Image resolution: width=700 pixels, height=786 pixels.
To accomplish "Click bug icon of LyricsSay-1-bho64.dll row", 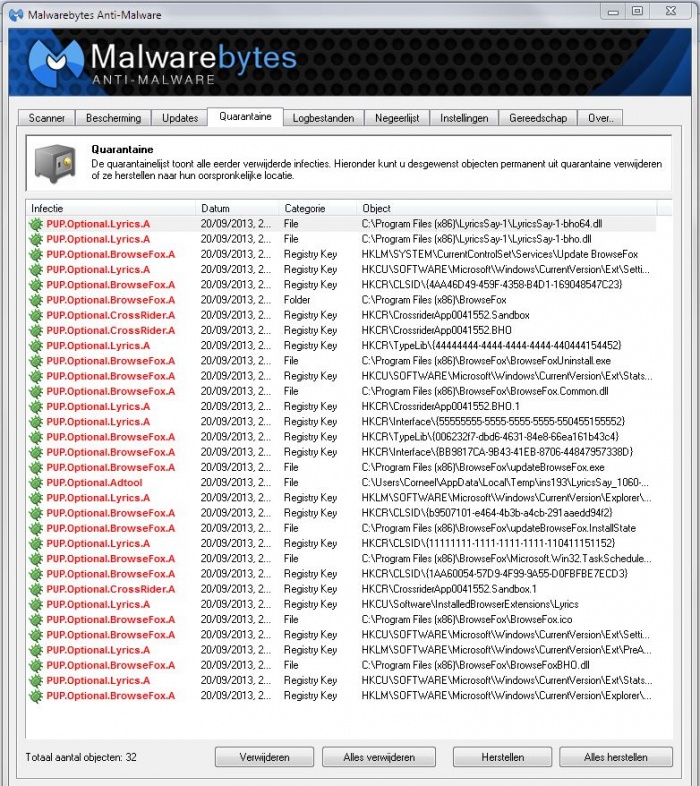I will pos(36,224).
